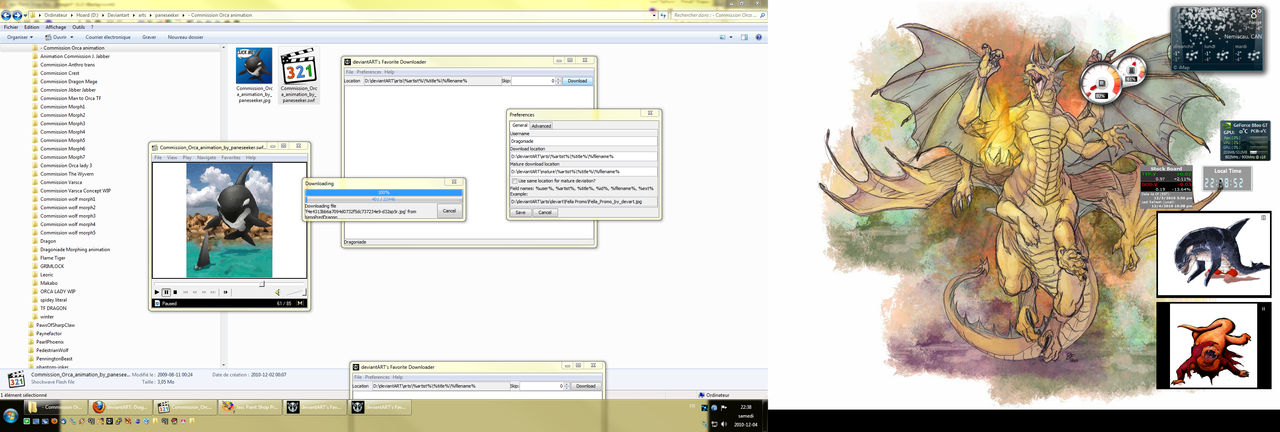Open the Favorites menu in media player
The height and width of the screenshot is (432, 1280).
(x=231, y=157)
